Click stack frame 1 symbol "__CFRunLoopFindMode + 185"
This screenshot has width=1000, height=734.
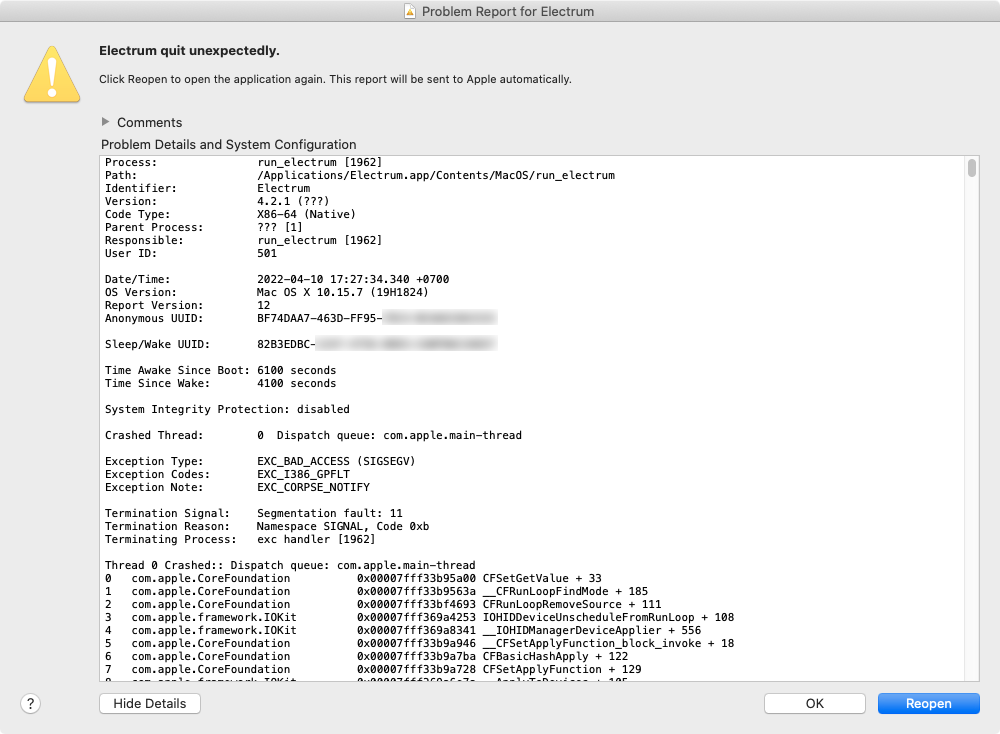point(565,592)
